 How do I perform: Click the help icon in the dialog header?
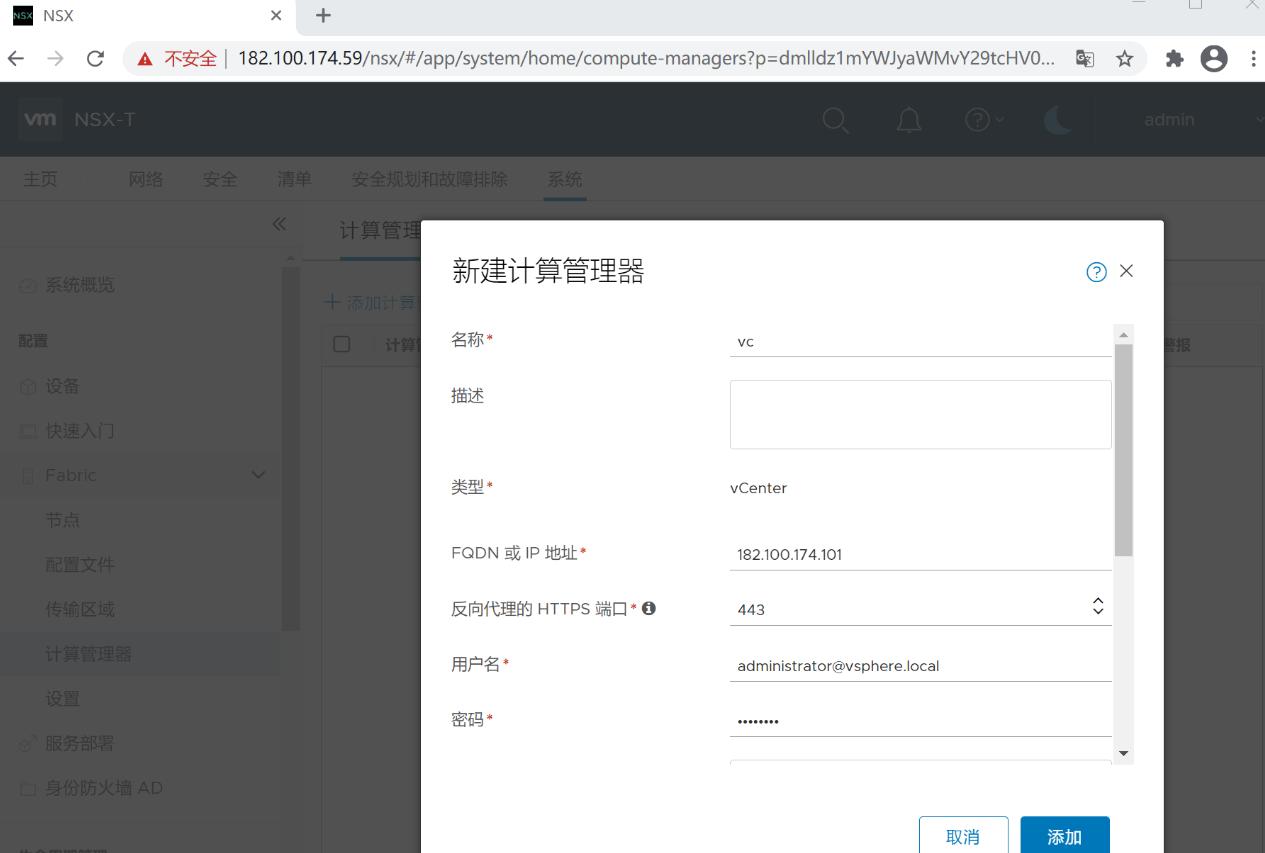pyautogui.click(x=1096, y=272)
